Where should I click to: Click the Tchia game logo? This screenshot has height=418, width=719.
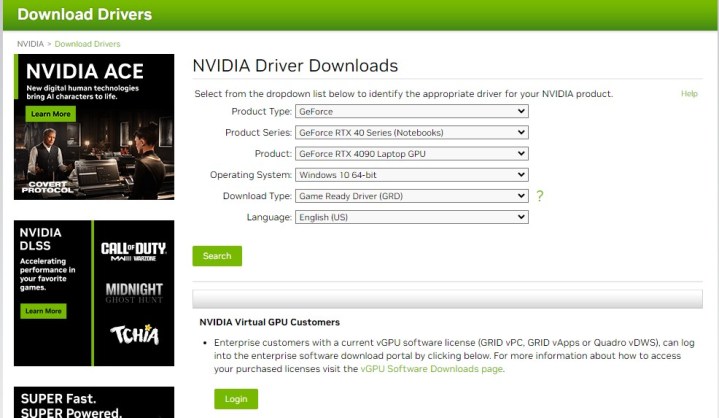click(135, 335)
